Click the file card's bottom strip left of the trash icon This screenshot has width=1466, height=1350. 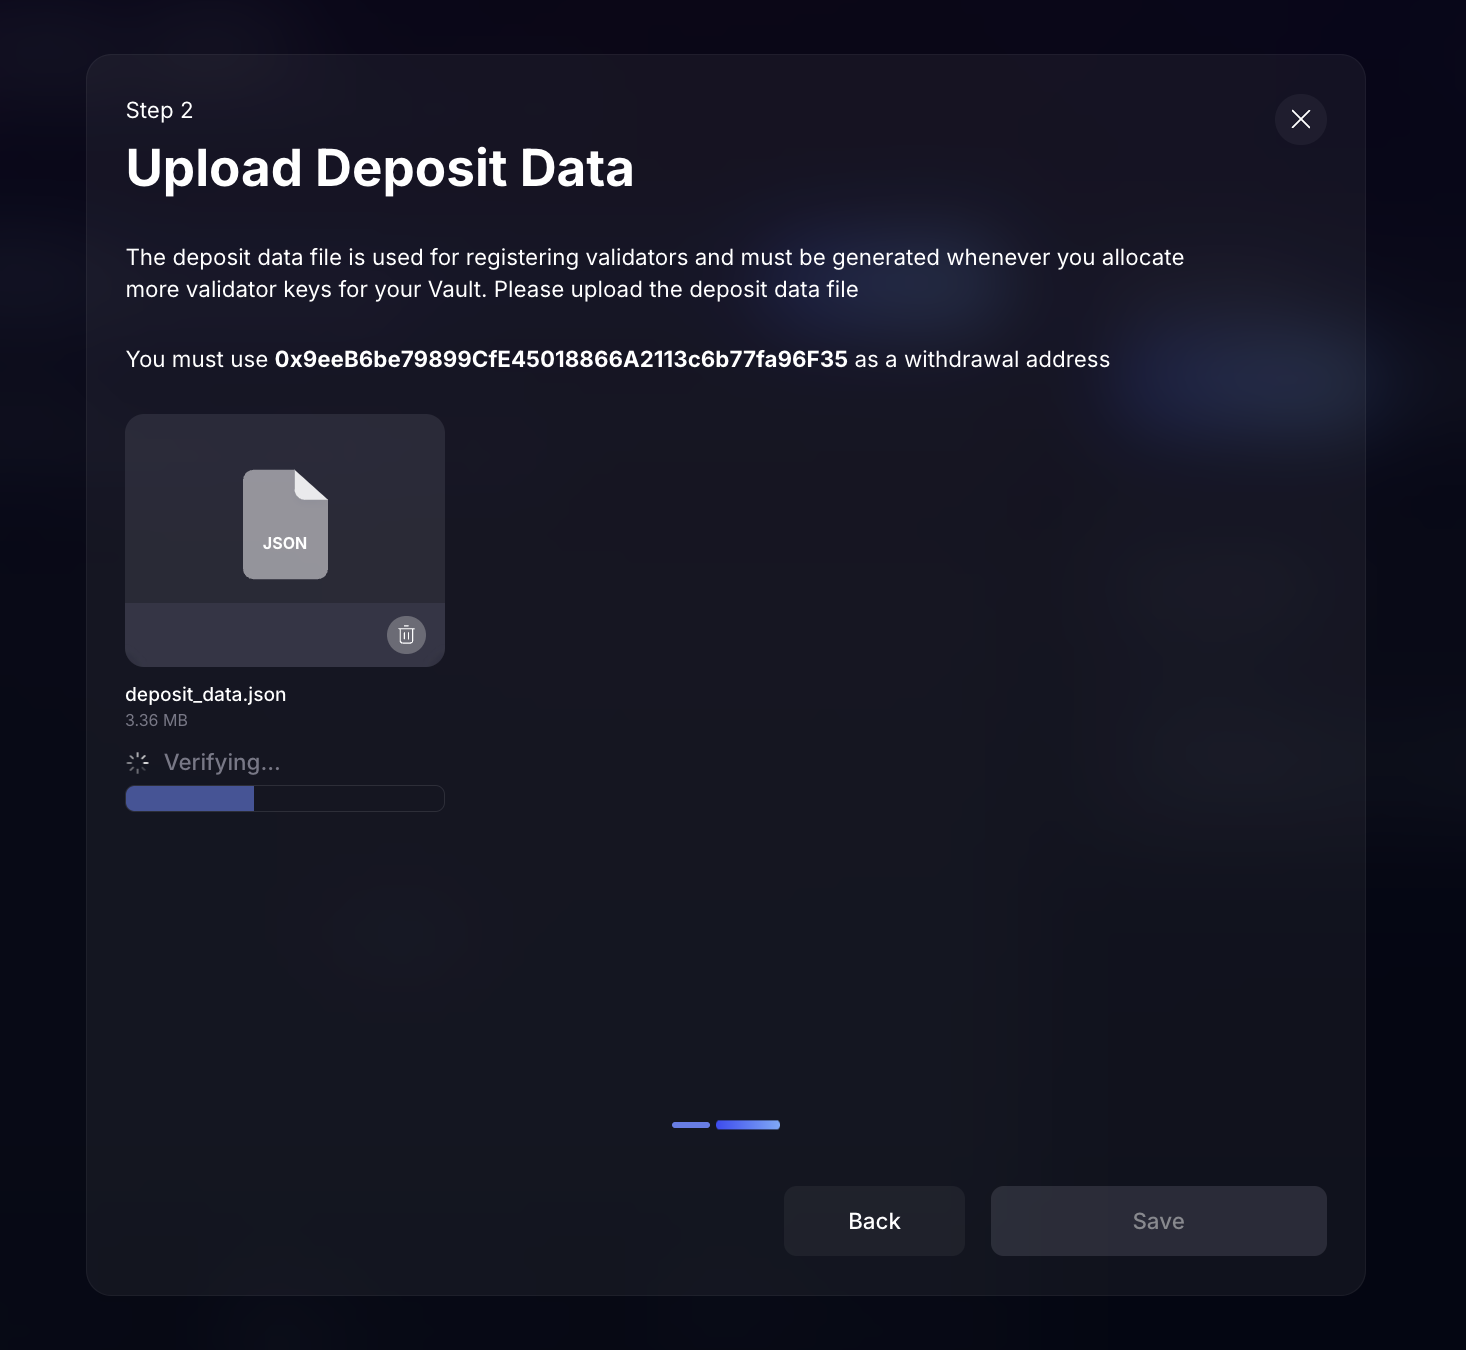[x=250, y=635]
